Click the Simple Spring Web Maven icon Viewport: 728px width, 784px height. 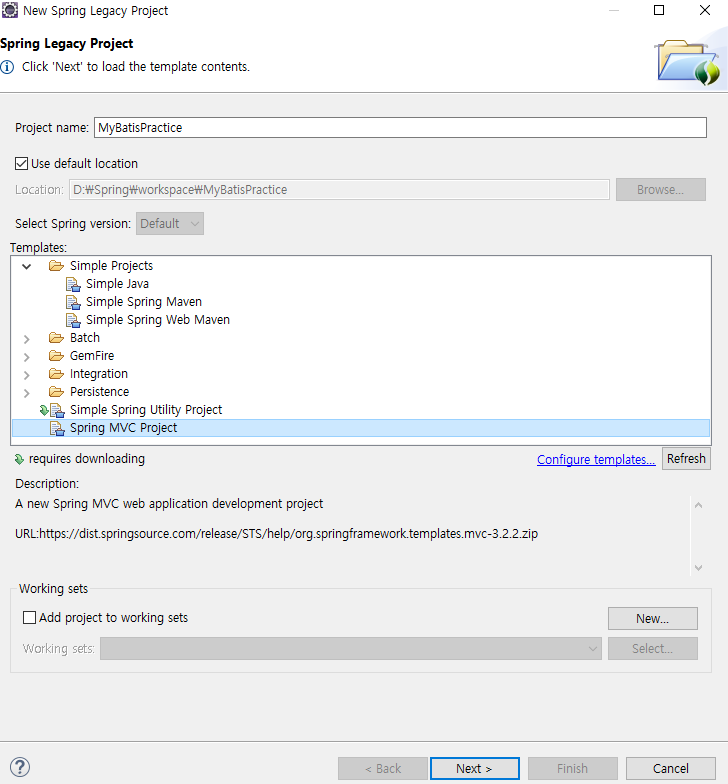click(x=74, y=320)
